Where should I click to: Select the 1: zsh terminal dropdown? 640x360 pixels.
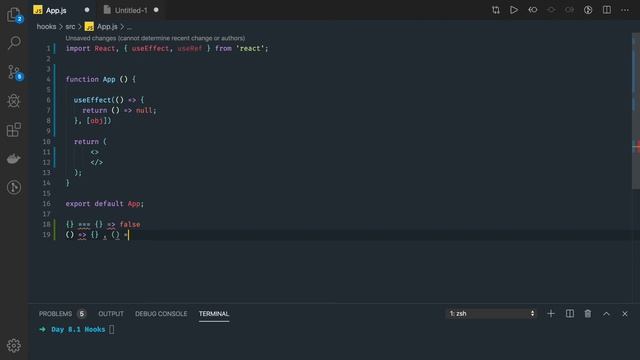coord(491,313)
